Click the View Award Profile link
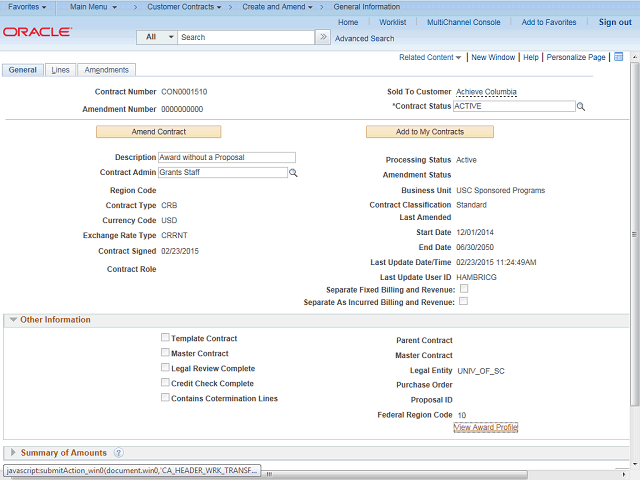This screenshot has width=640, height=480. (485, 428)
